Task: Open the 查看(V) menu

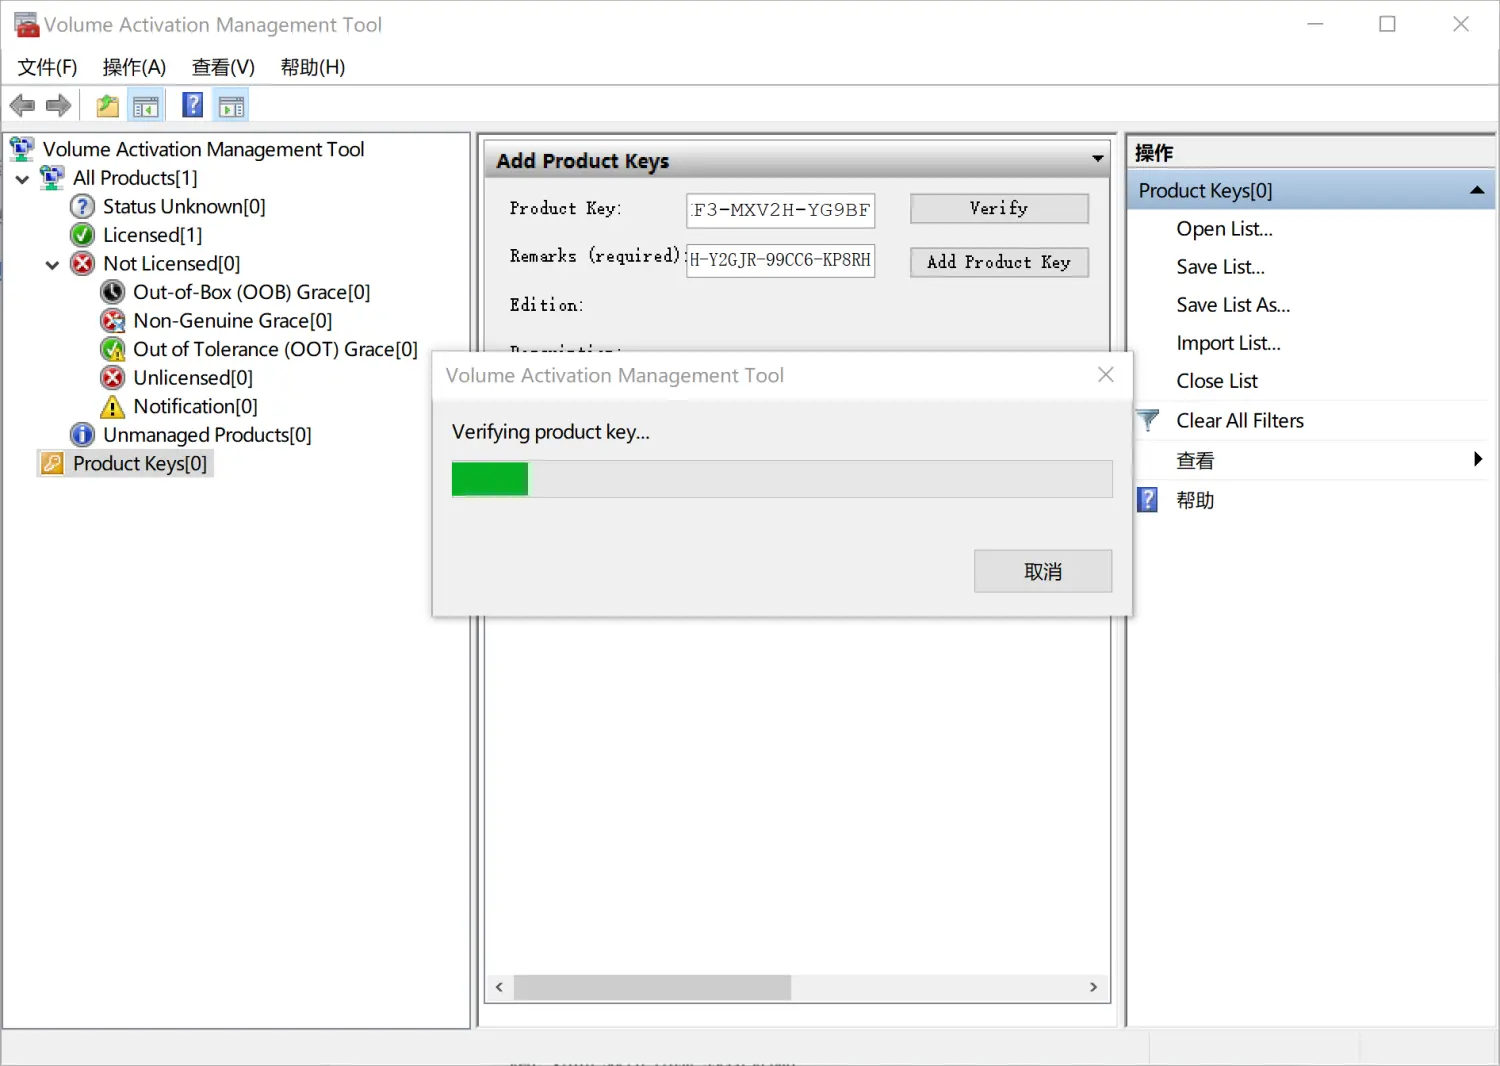Action: tap(223, 67)
